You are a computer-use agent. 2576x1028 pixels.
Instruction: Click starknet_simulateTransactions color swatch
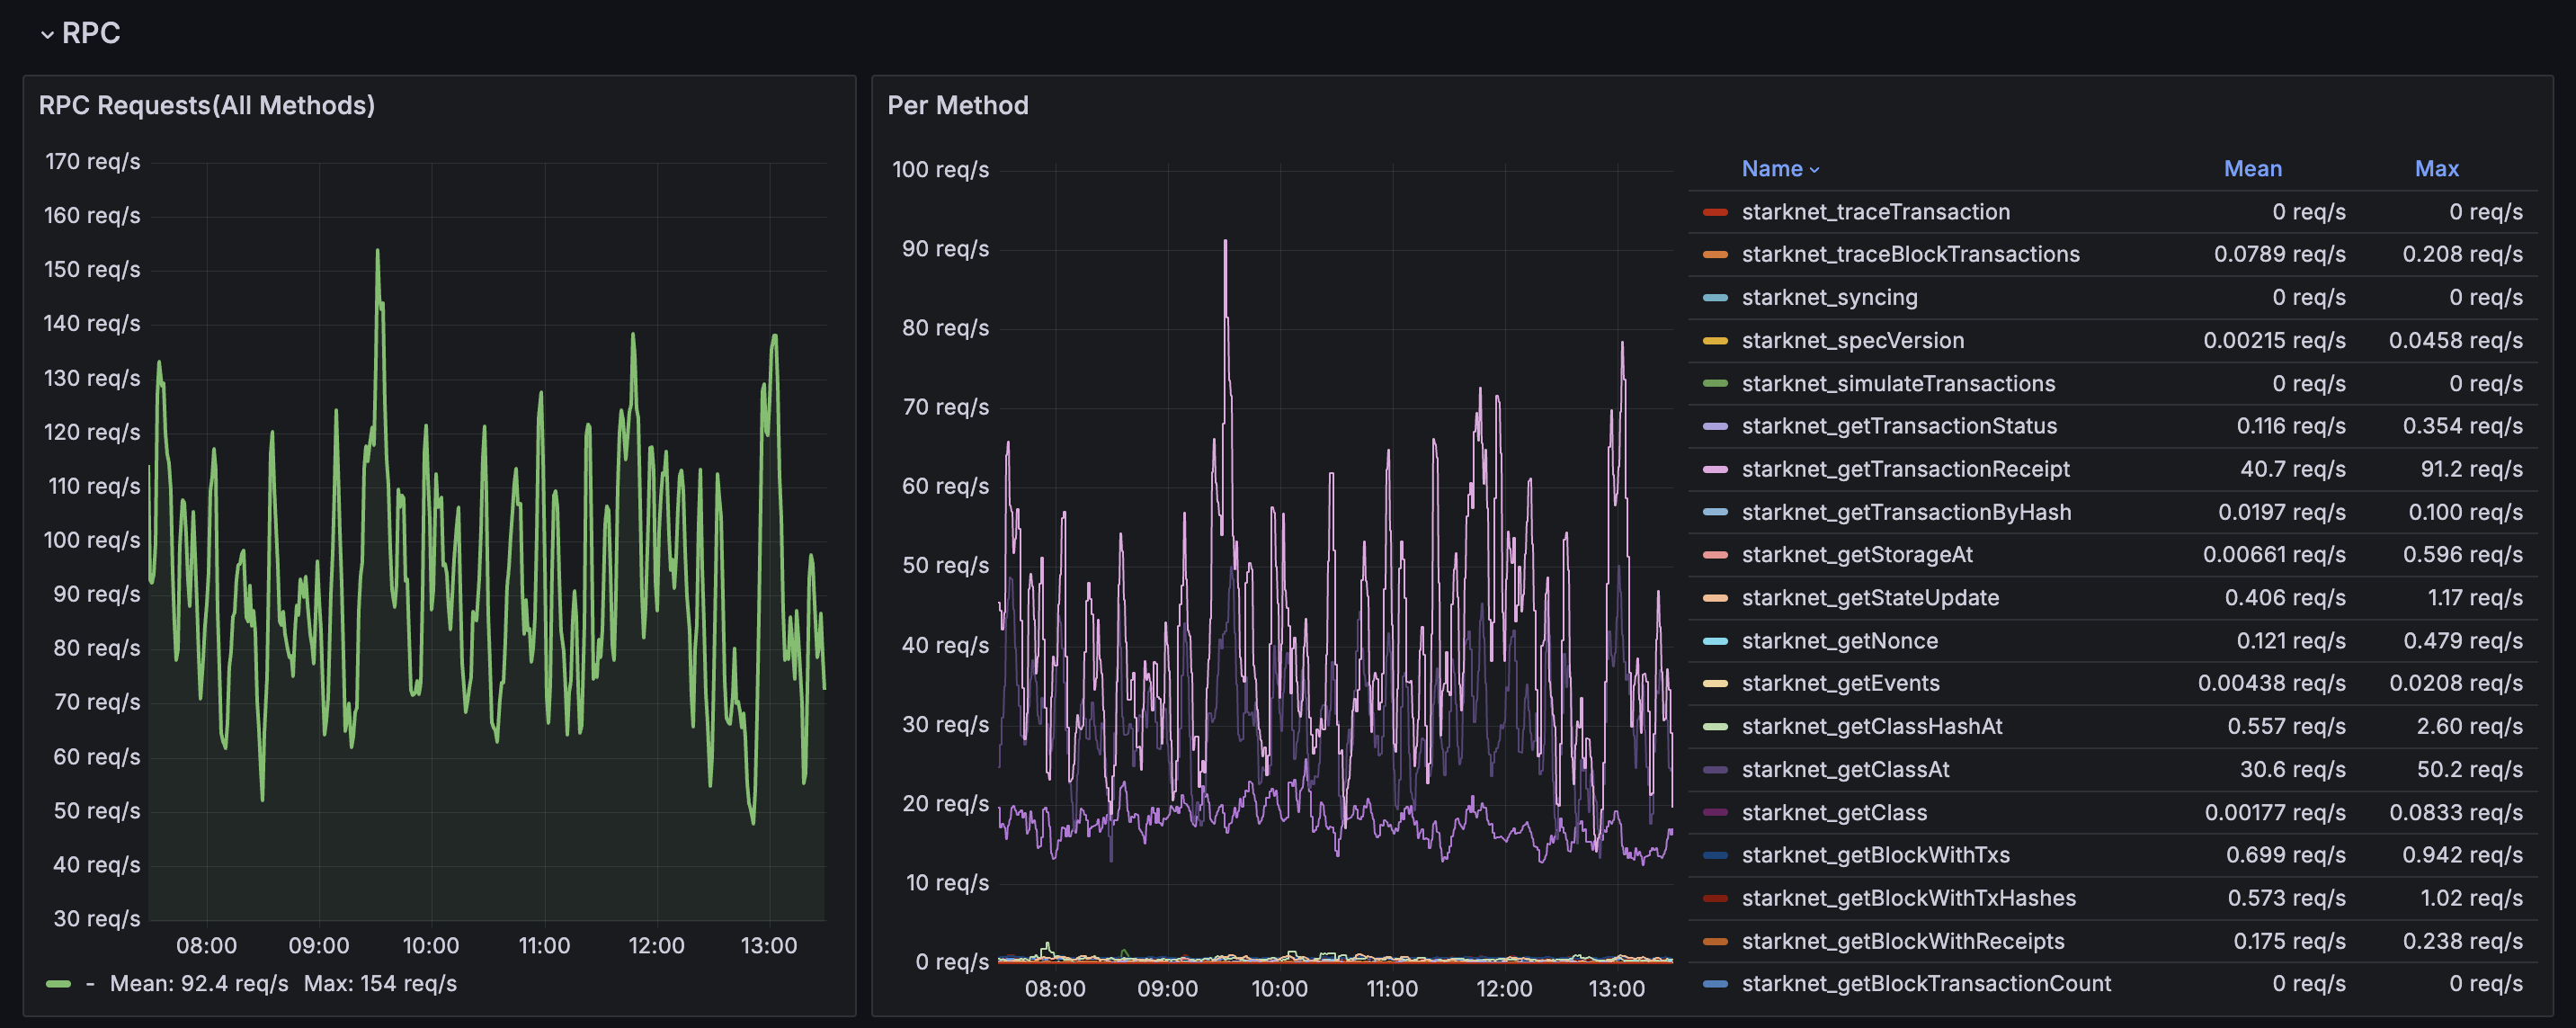1715,384
